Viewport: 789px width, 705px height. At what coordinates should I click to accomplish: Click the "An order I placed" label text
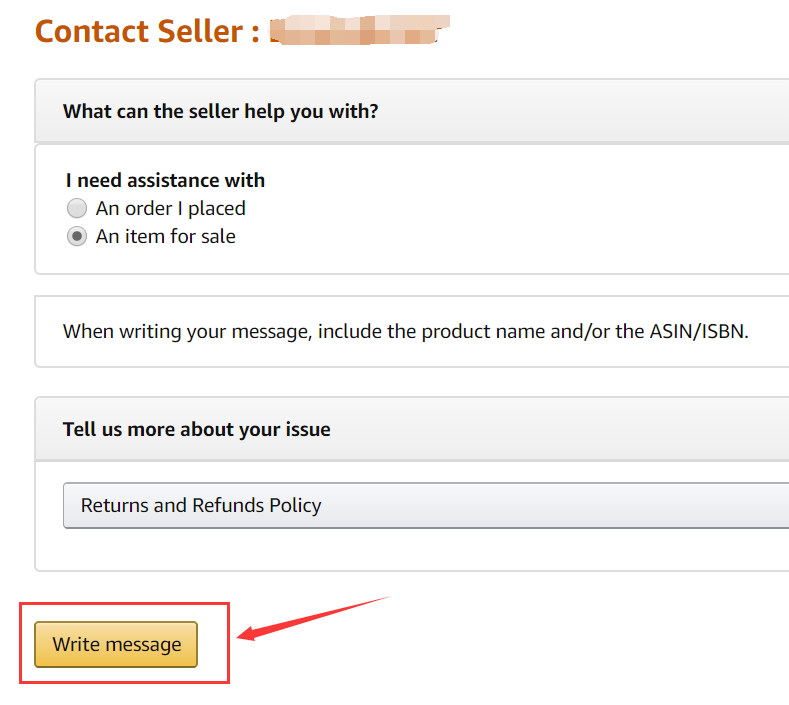170,209
